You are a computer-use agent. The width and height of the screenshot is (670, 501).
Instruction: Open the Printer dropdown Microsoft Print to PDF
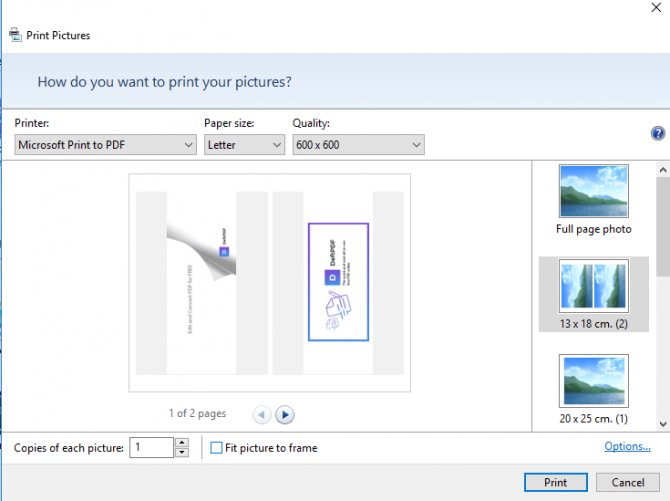point(106,145)
